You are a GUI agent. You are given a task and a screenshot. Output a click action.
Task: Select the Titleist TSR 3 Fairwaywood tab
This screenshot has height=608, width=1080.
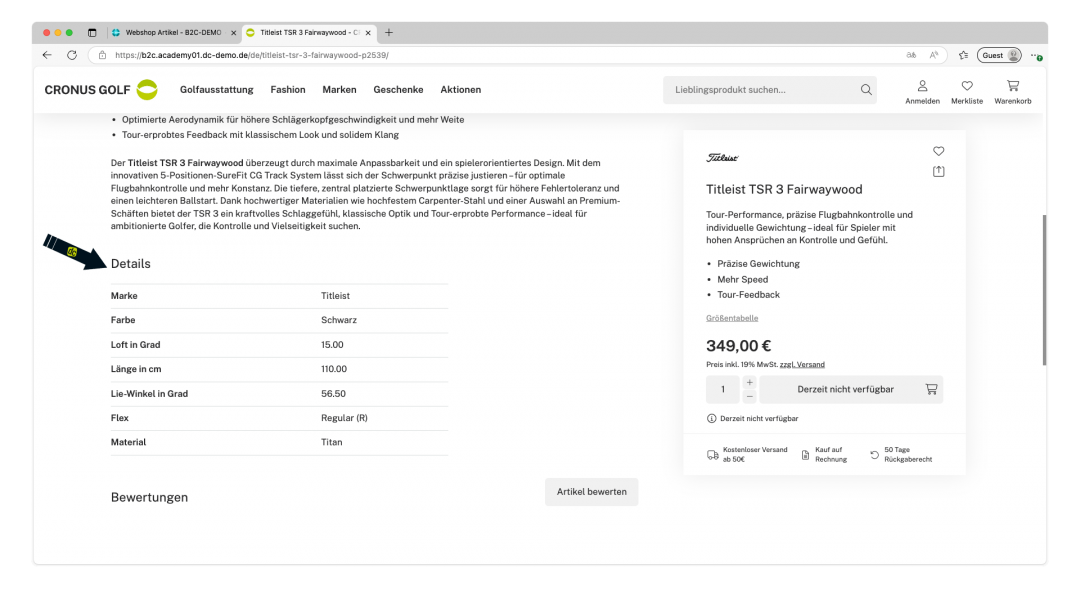click(309, 32)
